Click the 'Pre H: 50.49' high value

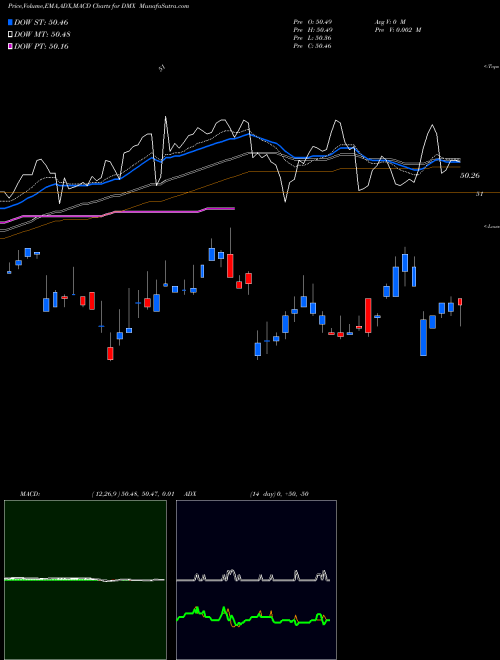tap(314, 30)
